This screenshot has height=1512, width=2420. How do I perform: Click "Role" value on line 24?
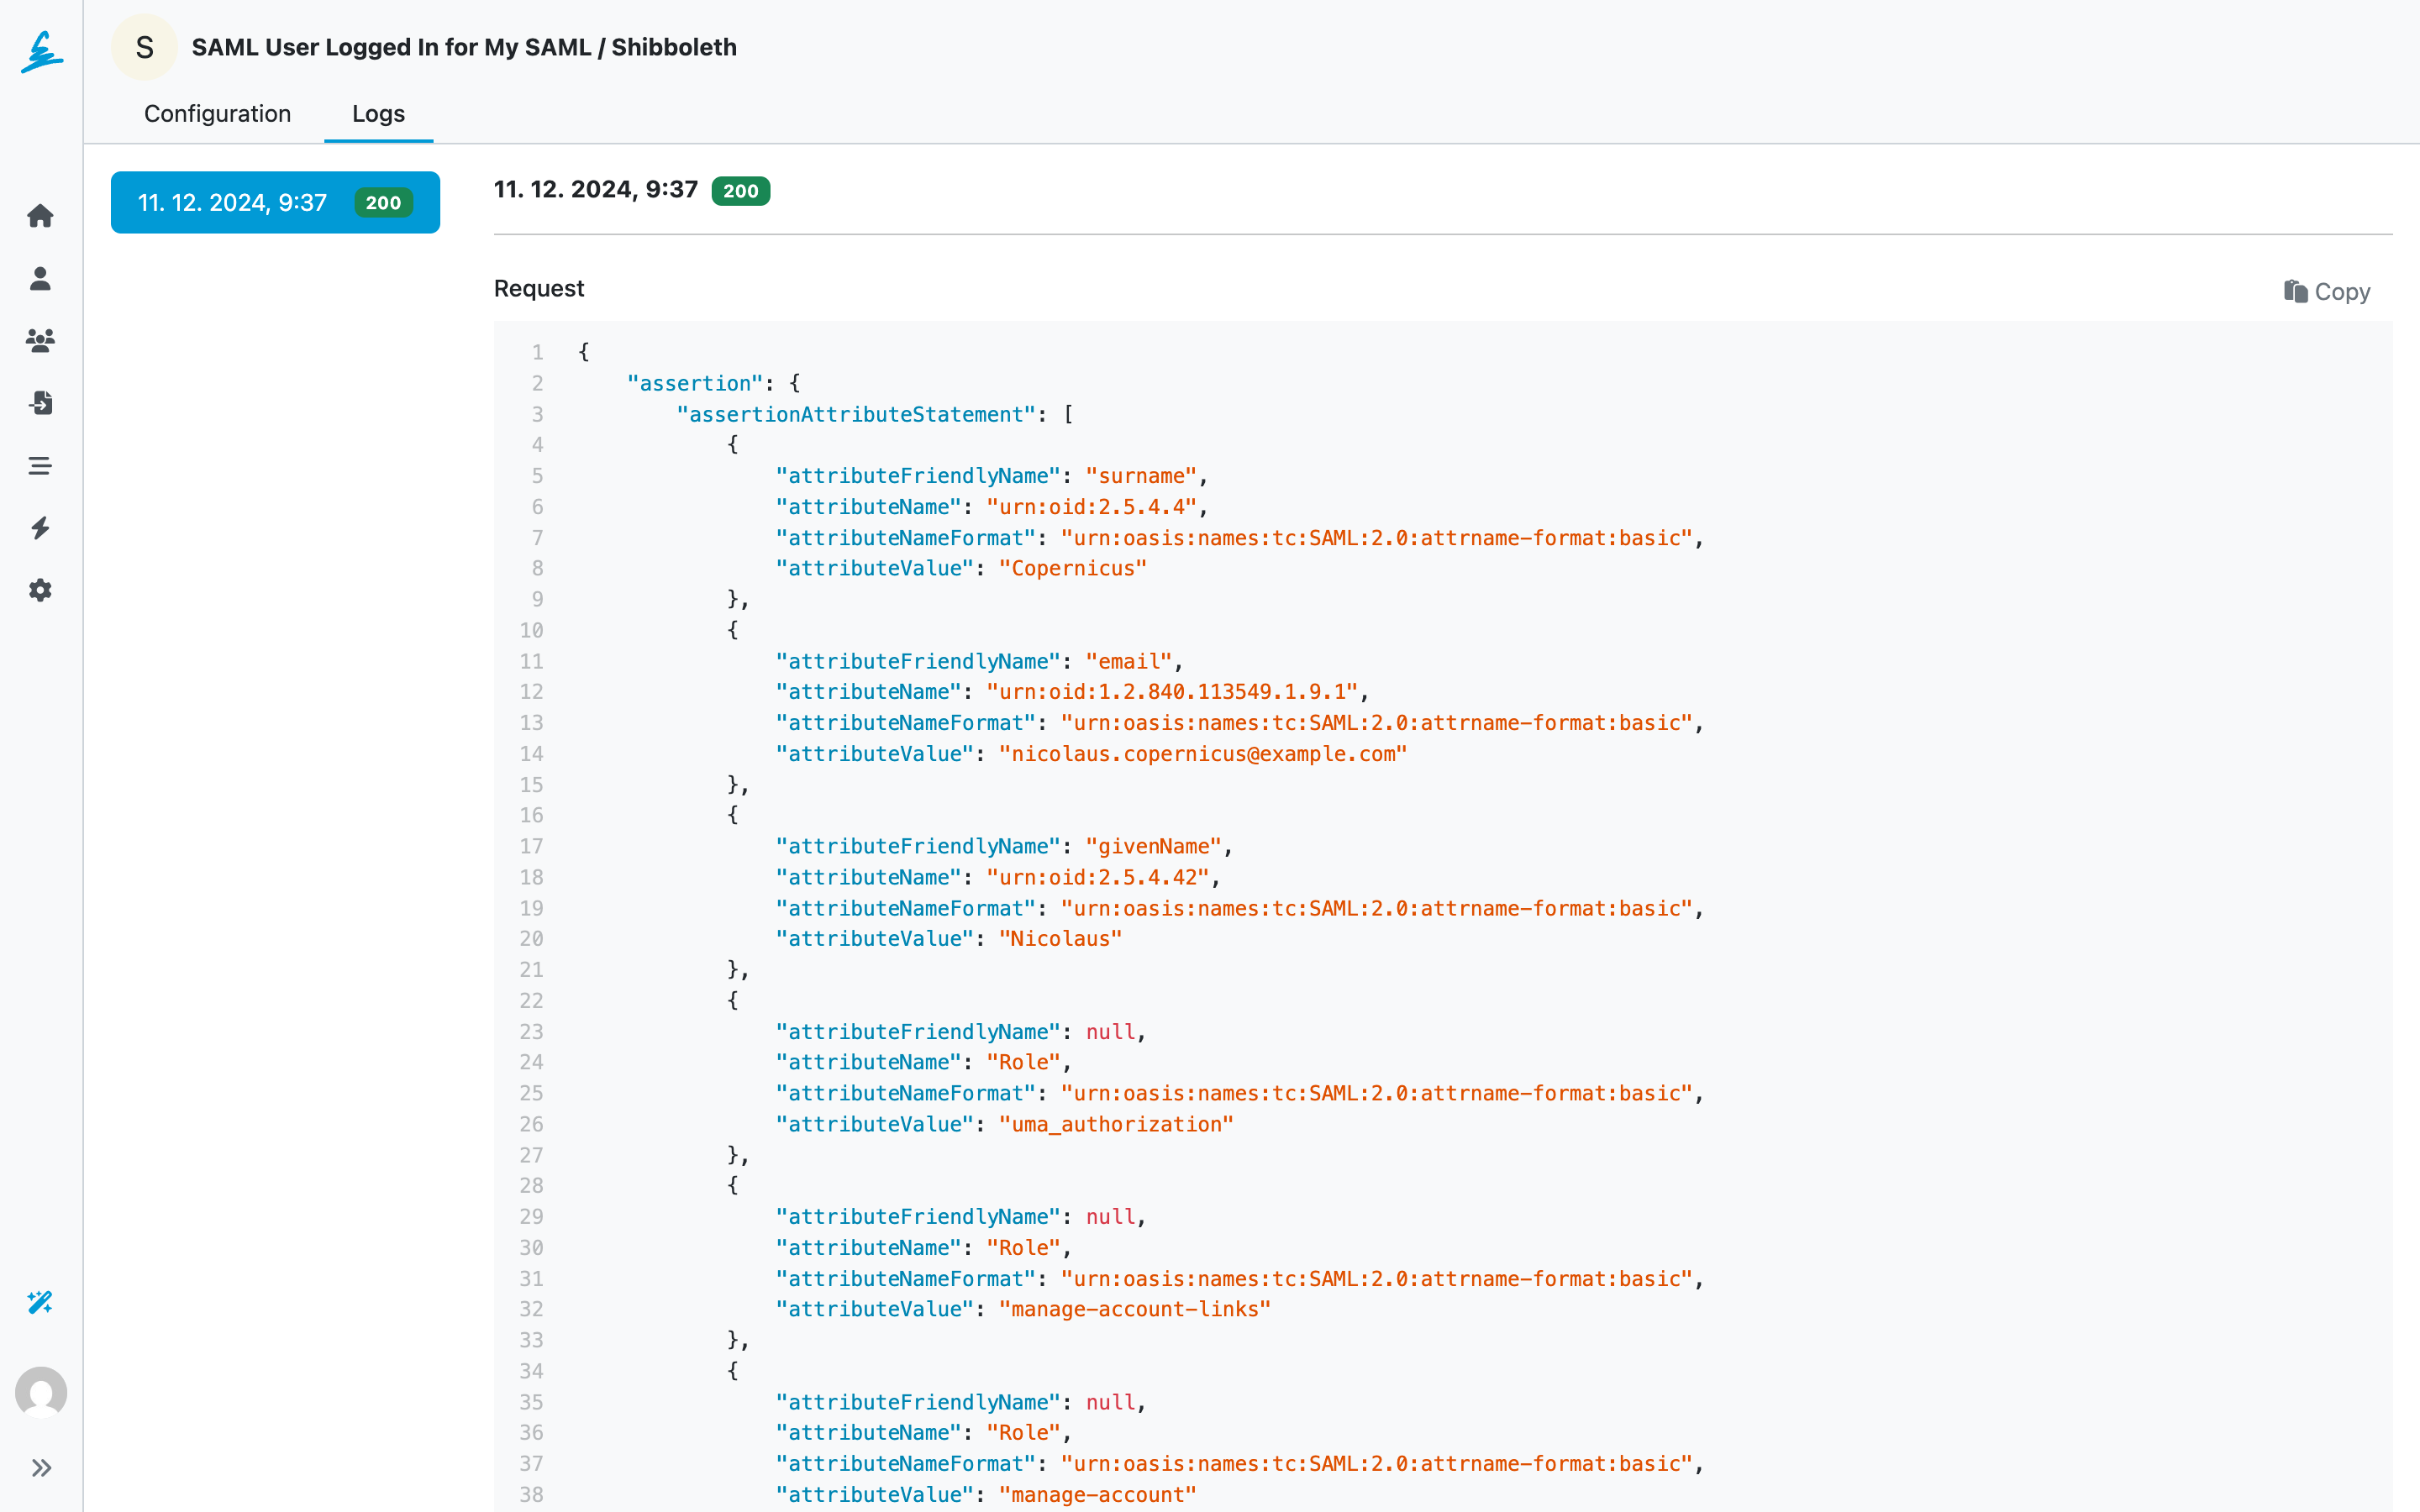(1023, 1062)
